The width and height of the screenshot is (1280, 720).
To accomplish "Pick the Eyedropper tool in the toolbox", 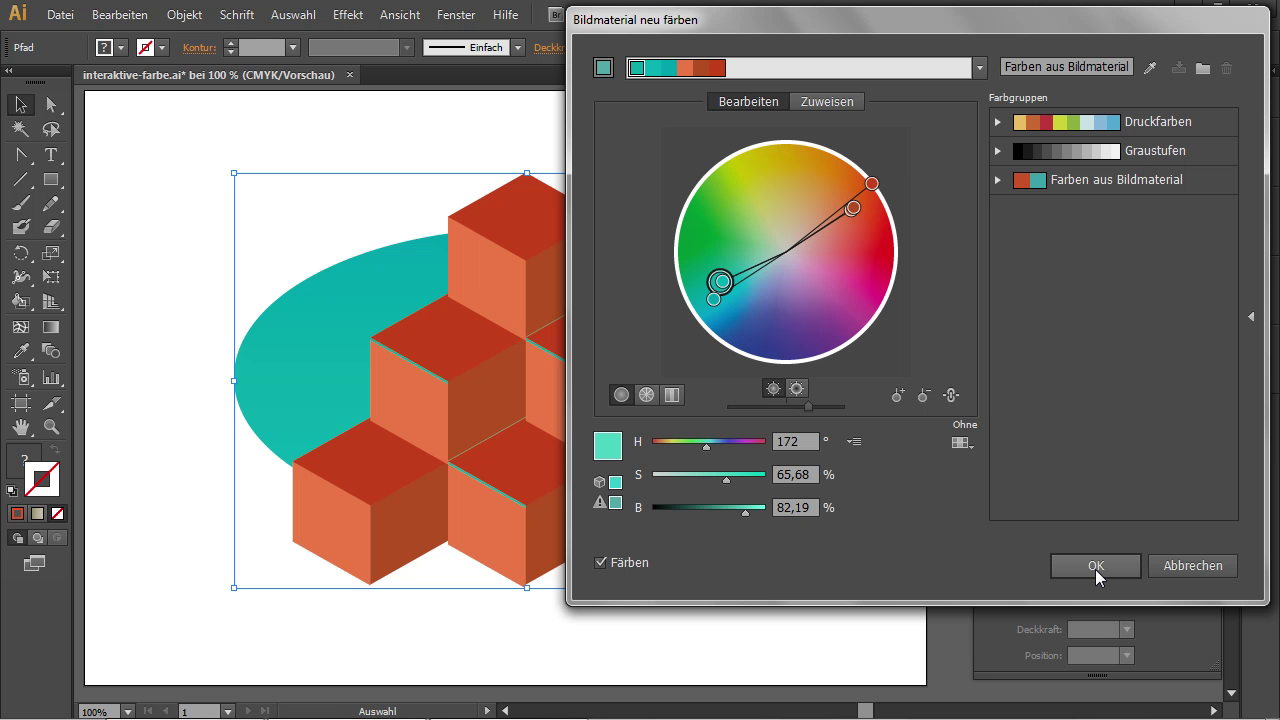I will (21, 351).
